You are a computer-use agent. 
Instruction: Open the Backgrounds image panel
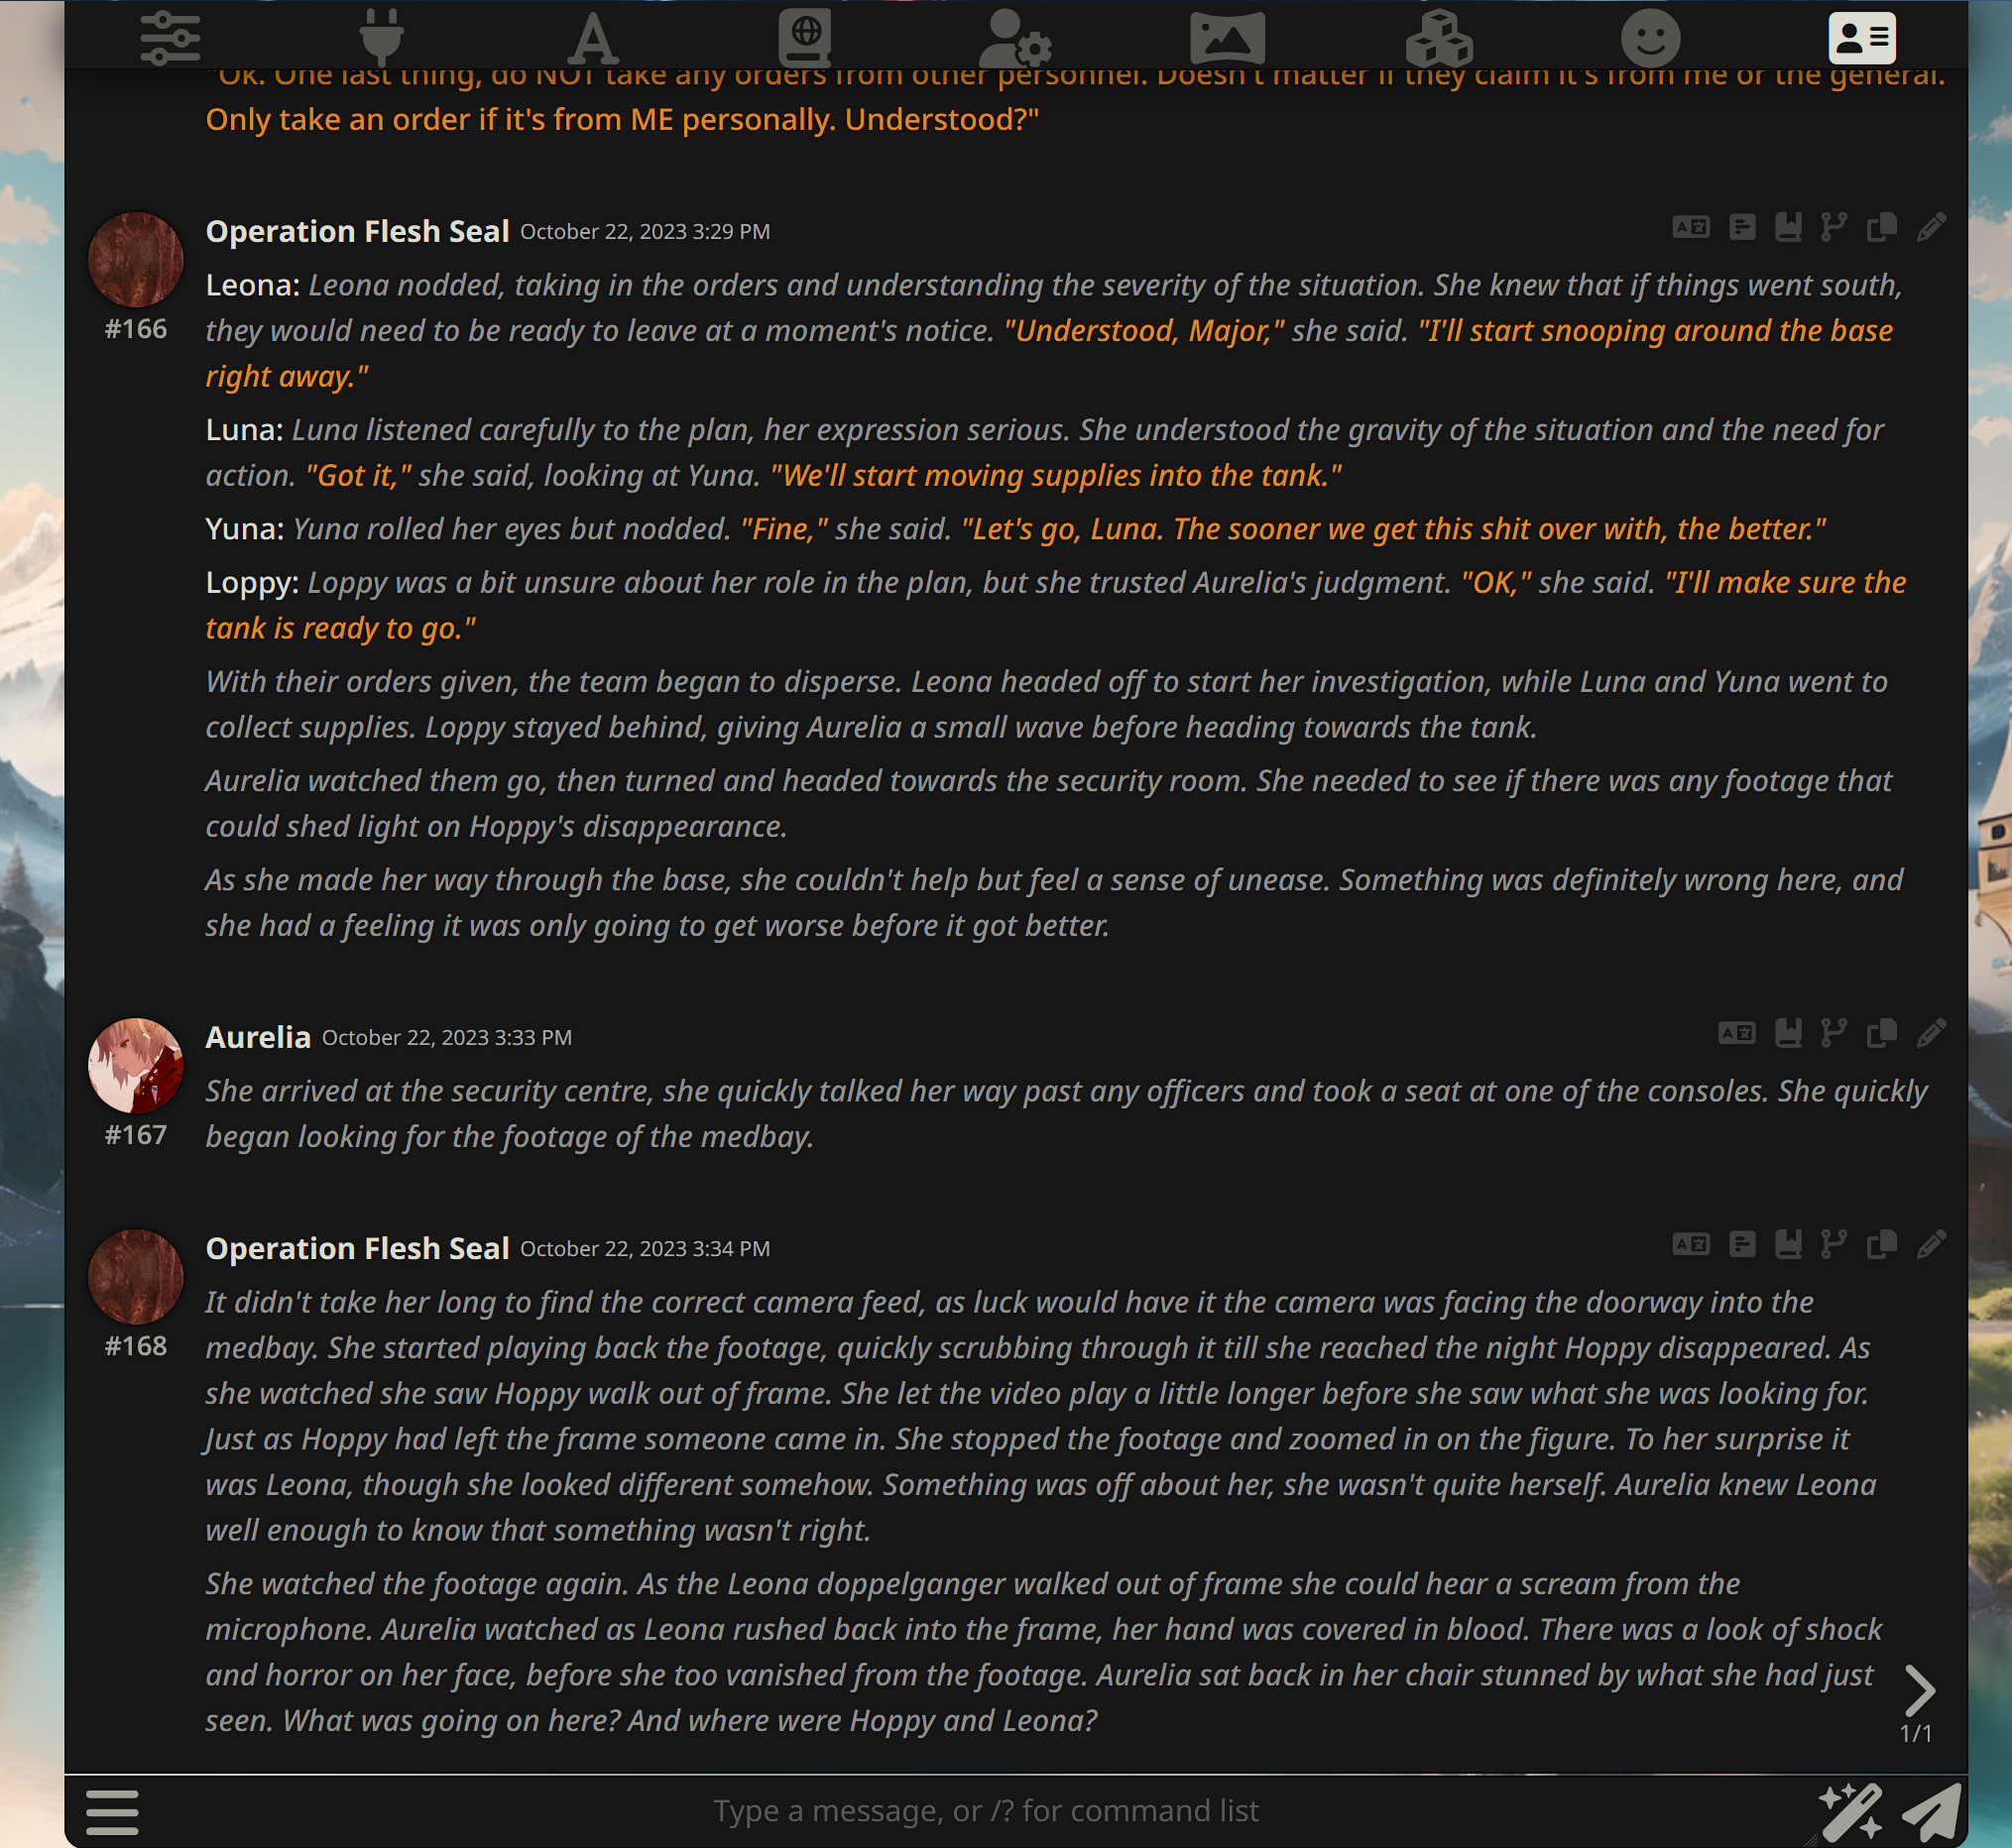coord(1227,38)
